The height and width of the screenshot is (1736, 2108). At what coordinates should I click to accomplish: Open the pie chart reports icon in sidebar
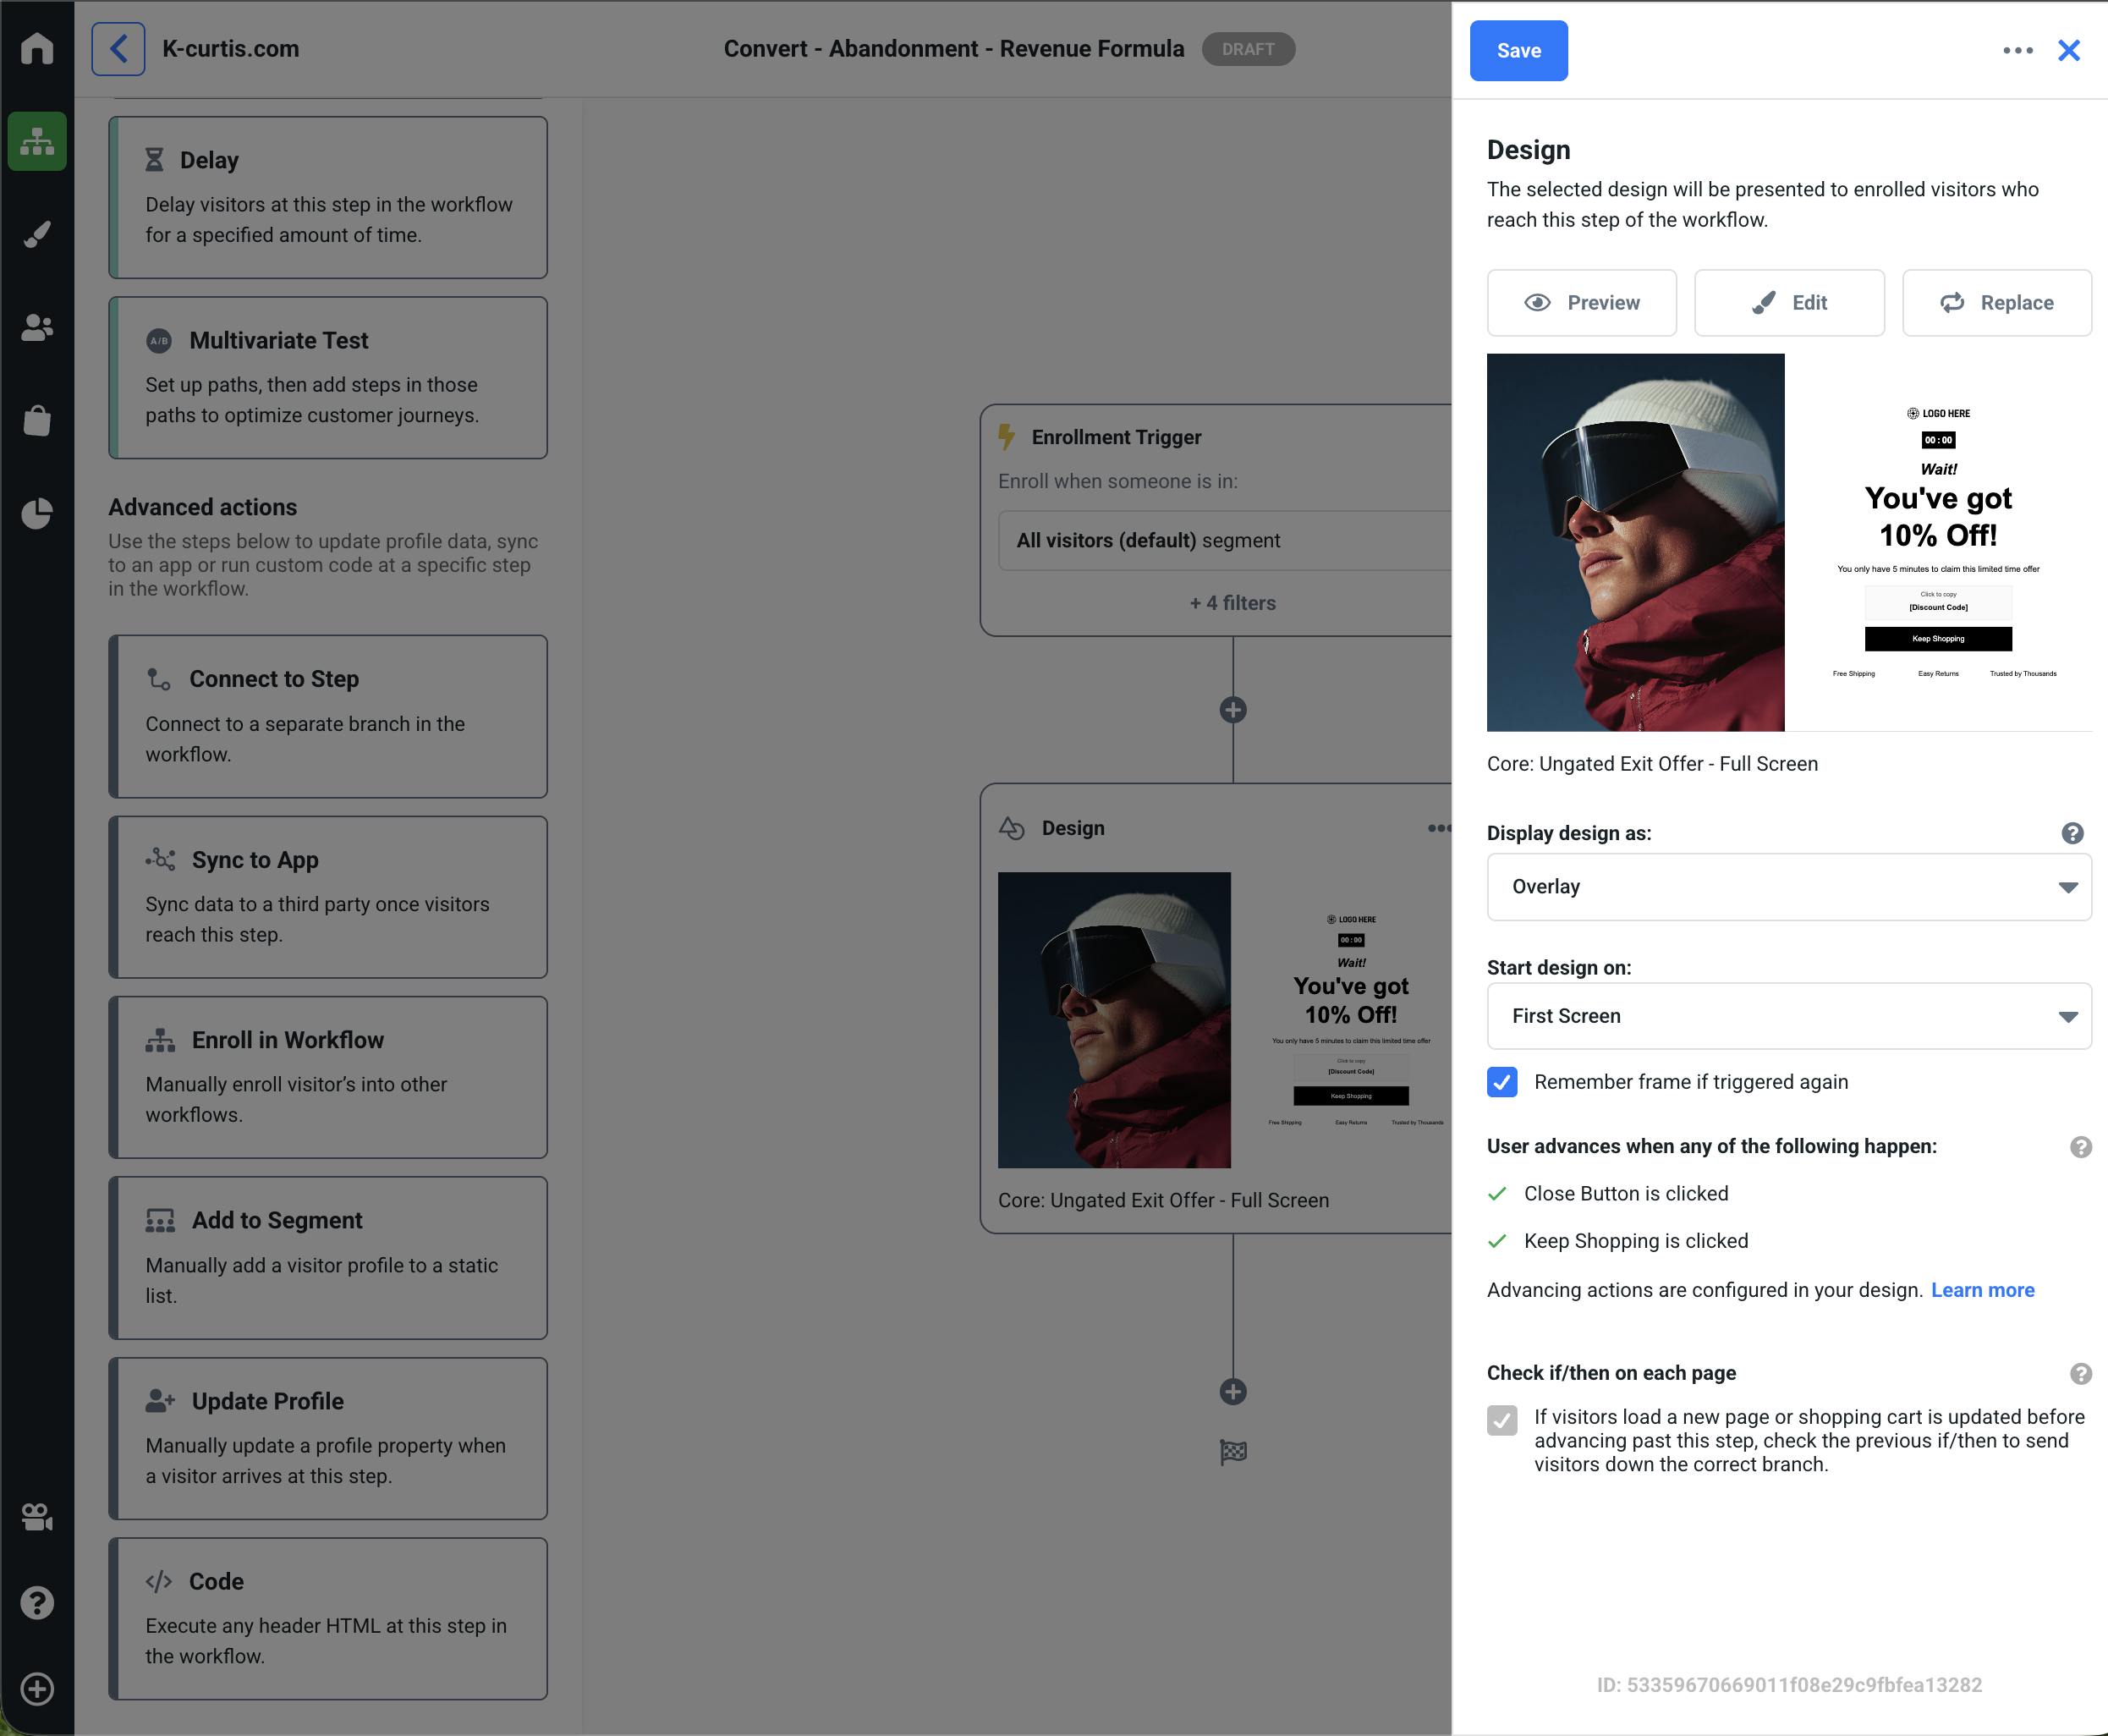pos(37,514)
